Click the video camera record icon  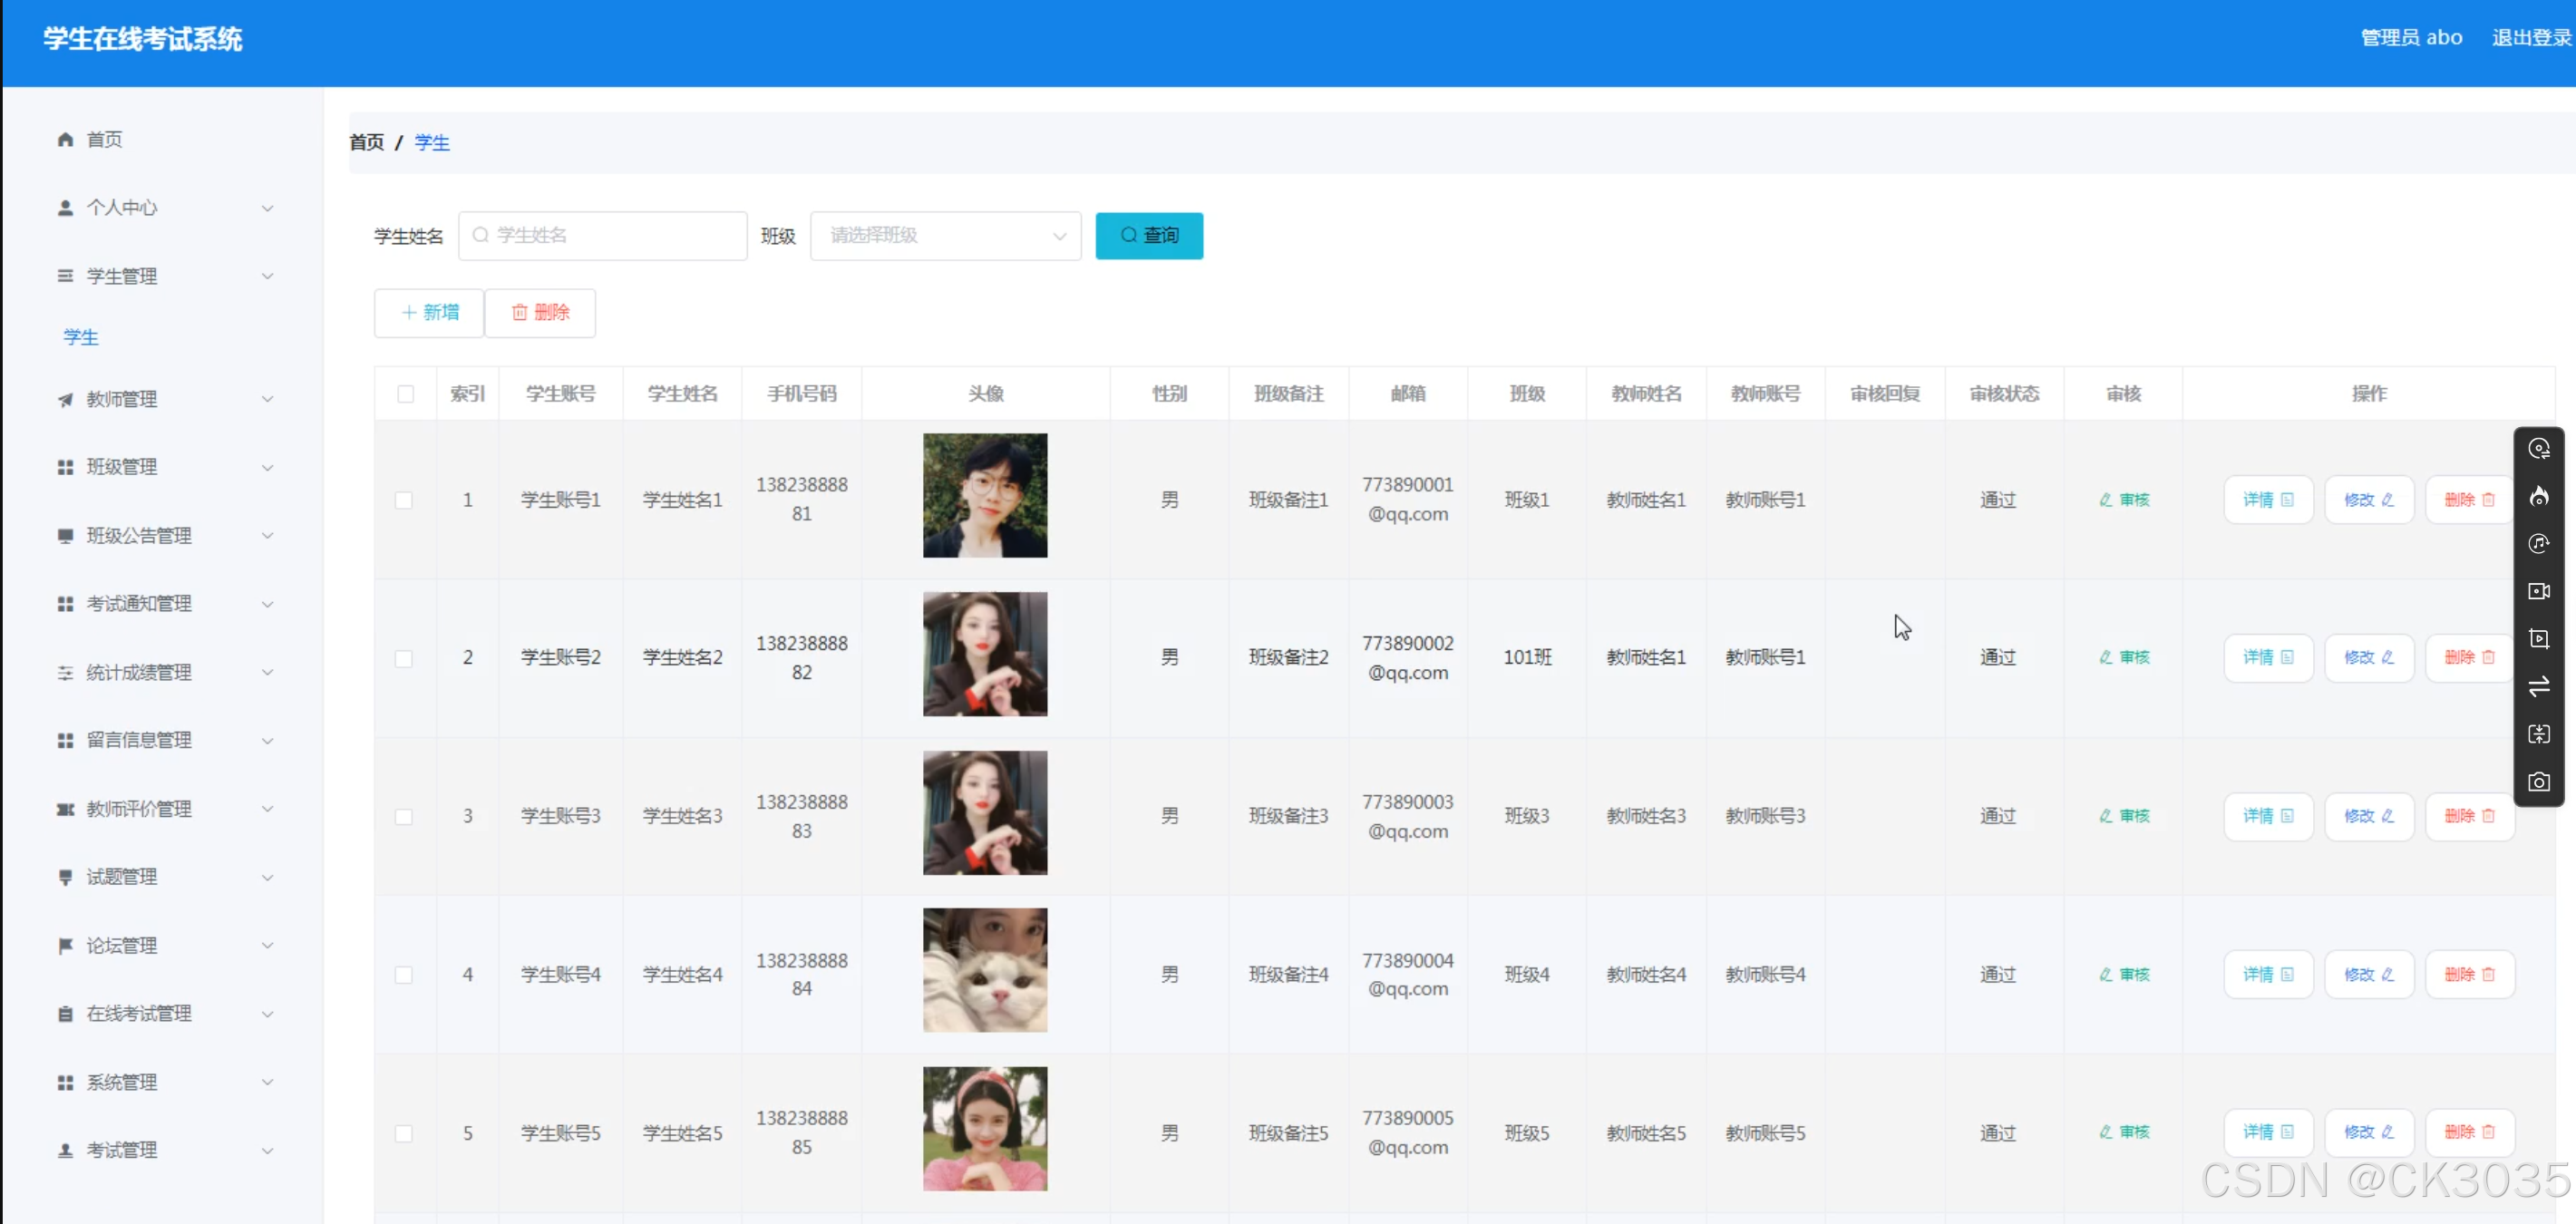[x=2538, y=591]
